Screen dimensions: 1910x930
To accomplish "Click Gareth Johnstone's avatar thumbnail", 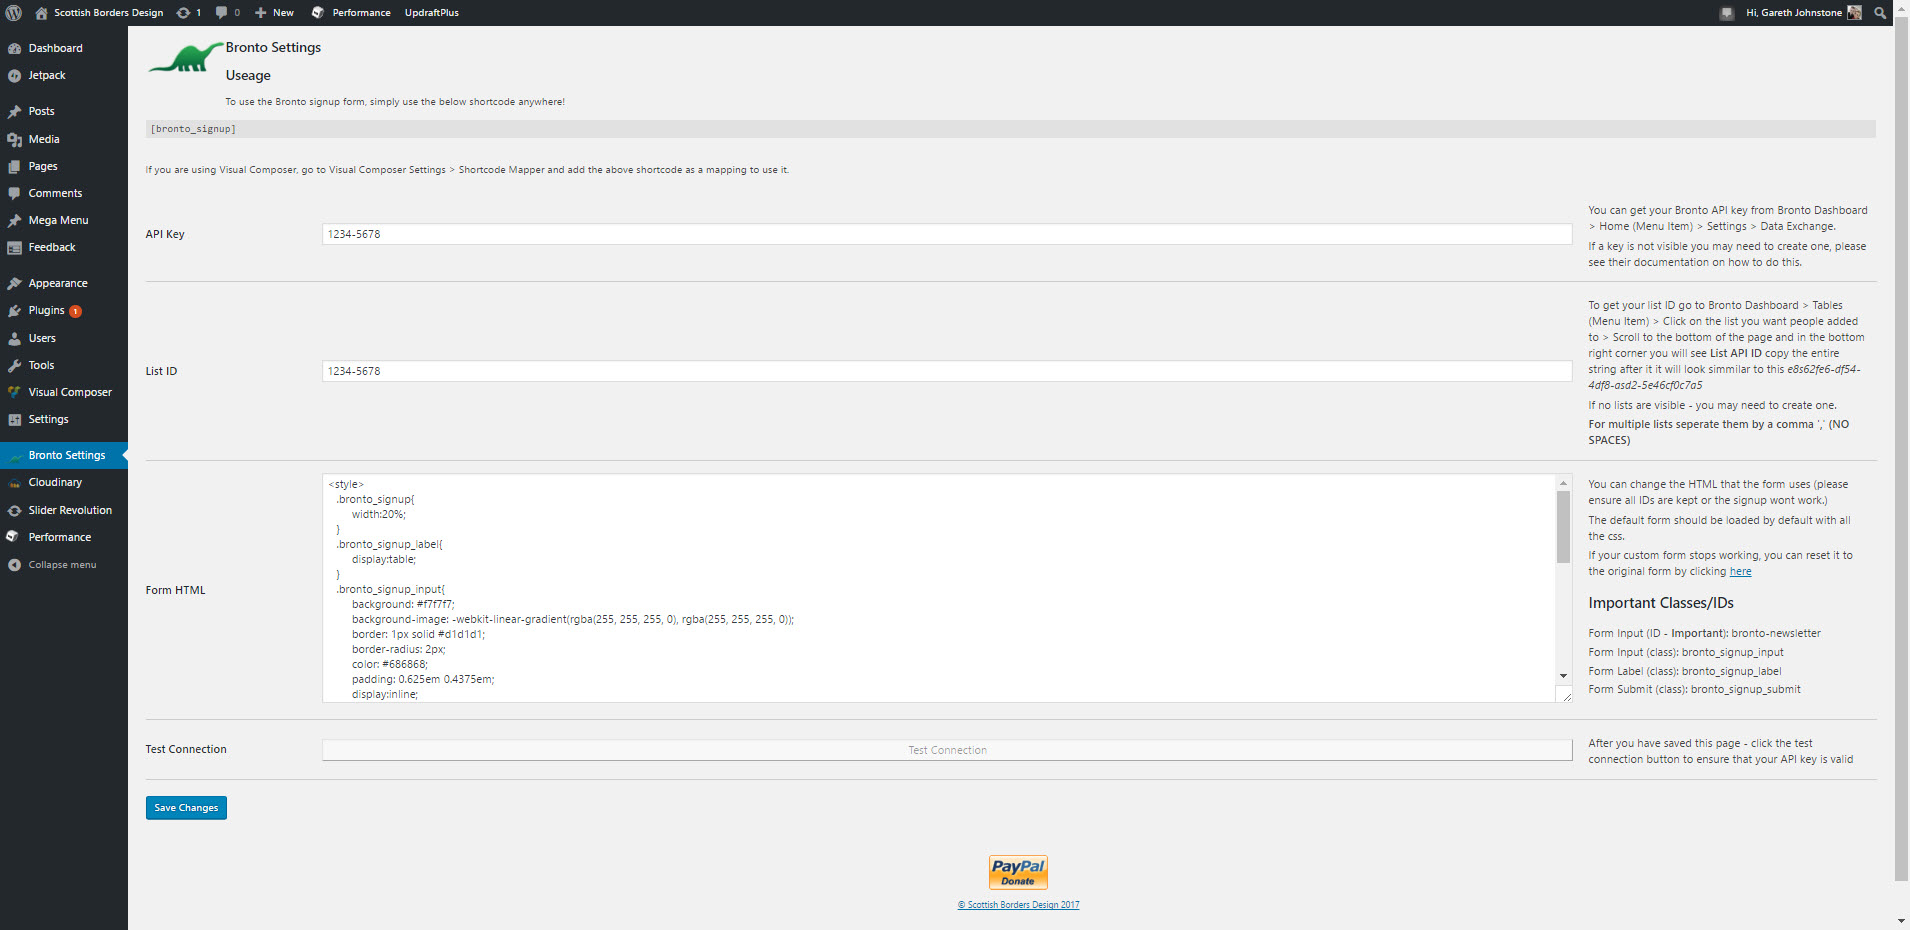I will tap(1854, 13).
